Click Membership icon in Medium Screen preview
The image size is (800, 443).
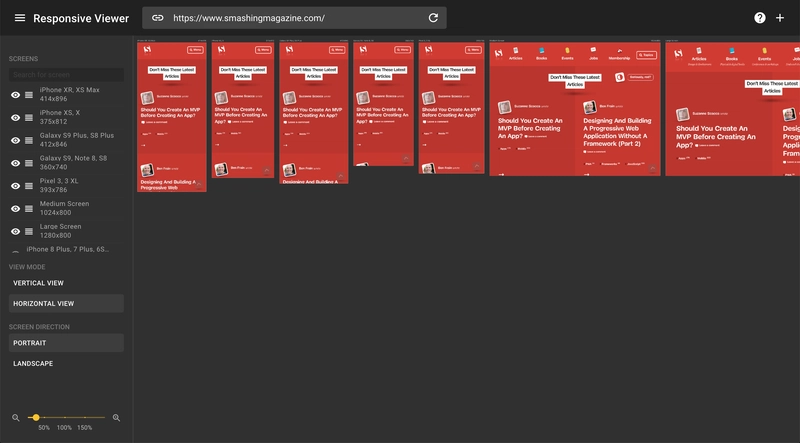(x=619, y=51)
